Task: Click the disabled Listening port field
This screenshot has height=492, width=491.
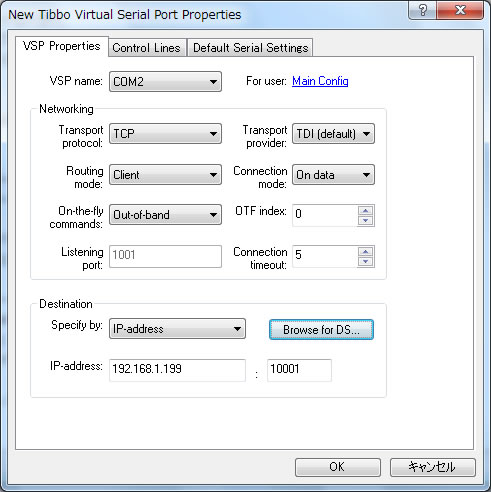Action: click(x=165, y=256)
